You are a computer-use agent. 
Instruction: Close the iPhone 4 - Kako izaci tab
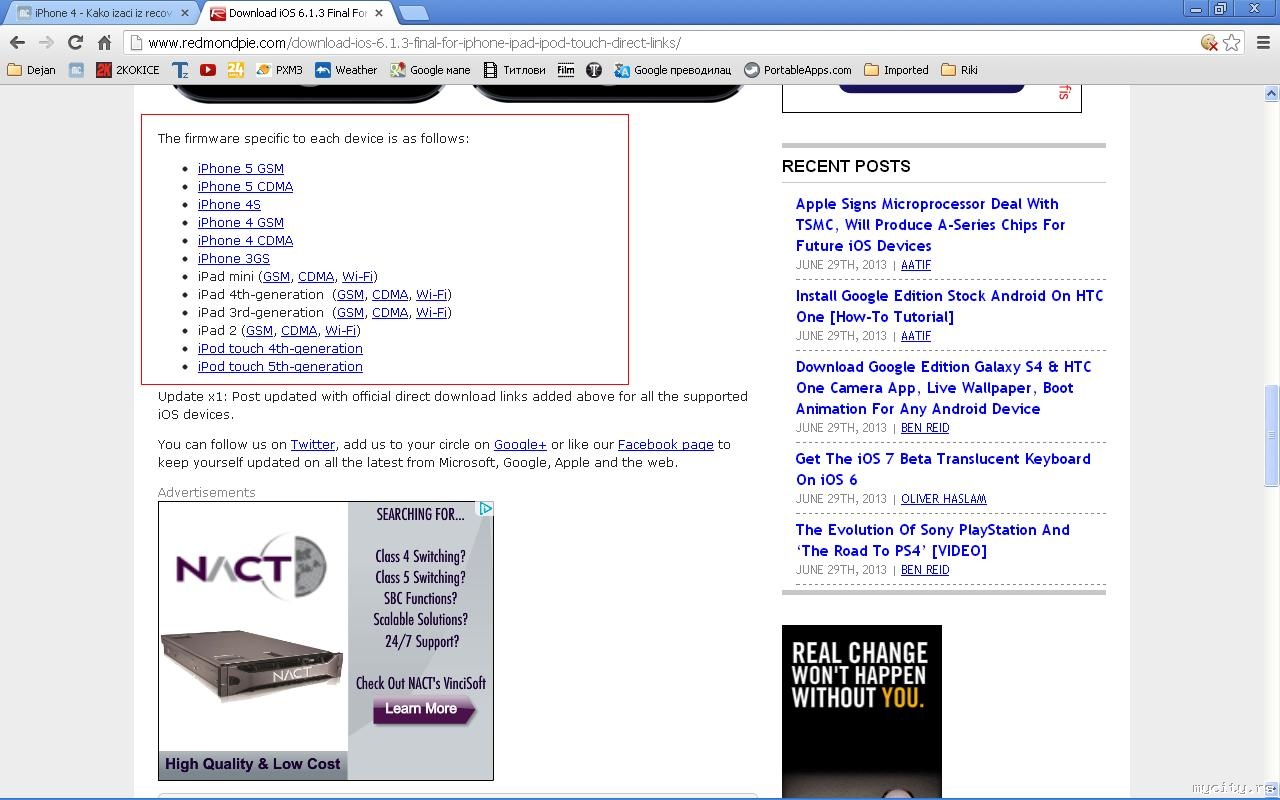184,13
